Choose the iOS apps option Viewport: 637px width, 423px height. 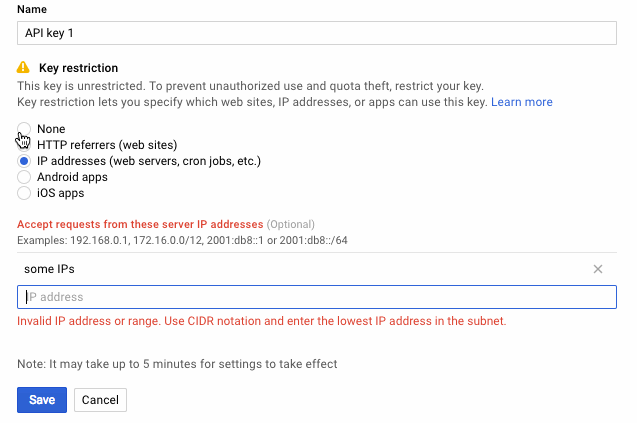pos(24,193)
